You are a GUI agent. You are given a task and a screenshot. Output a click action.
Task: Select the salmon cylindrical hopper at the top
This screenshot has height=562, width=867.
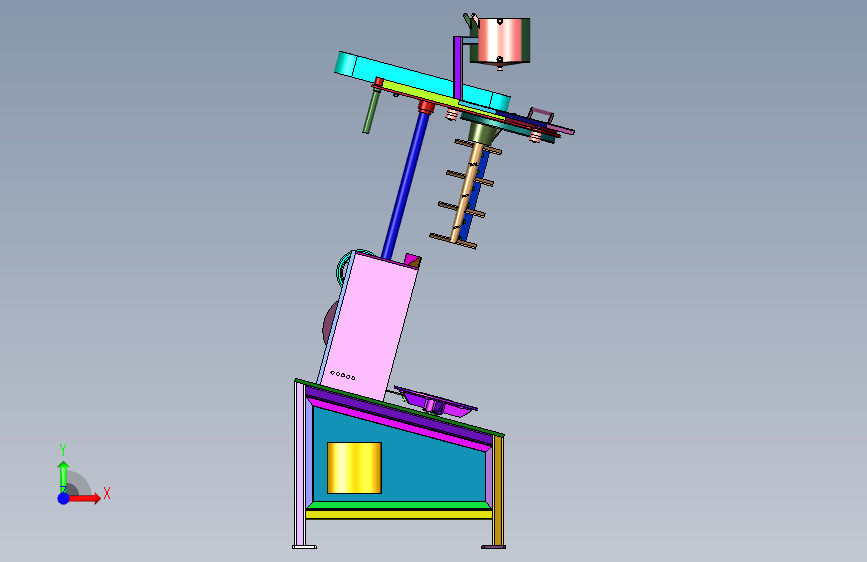coord(501,40)
